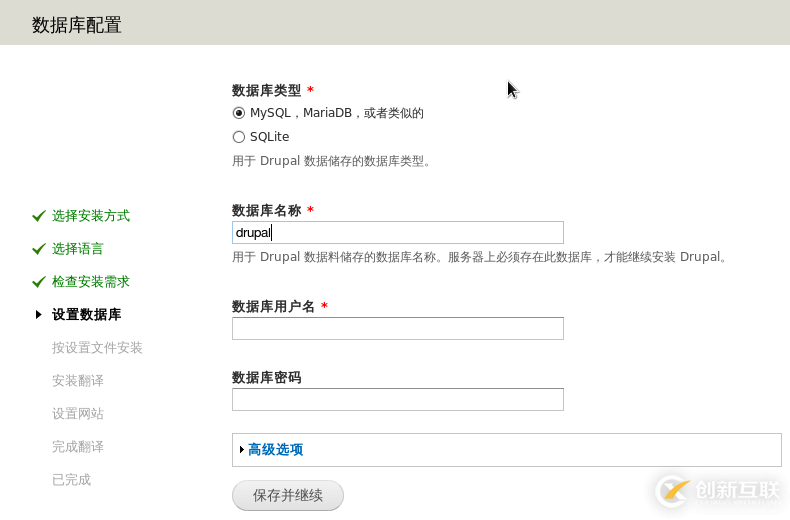Click the description 用于 Drupal 数据储存的数据库类型

(x=331, y=161)
